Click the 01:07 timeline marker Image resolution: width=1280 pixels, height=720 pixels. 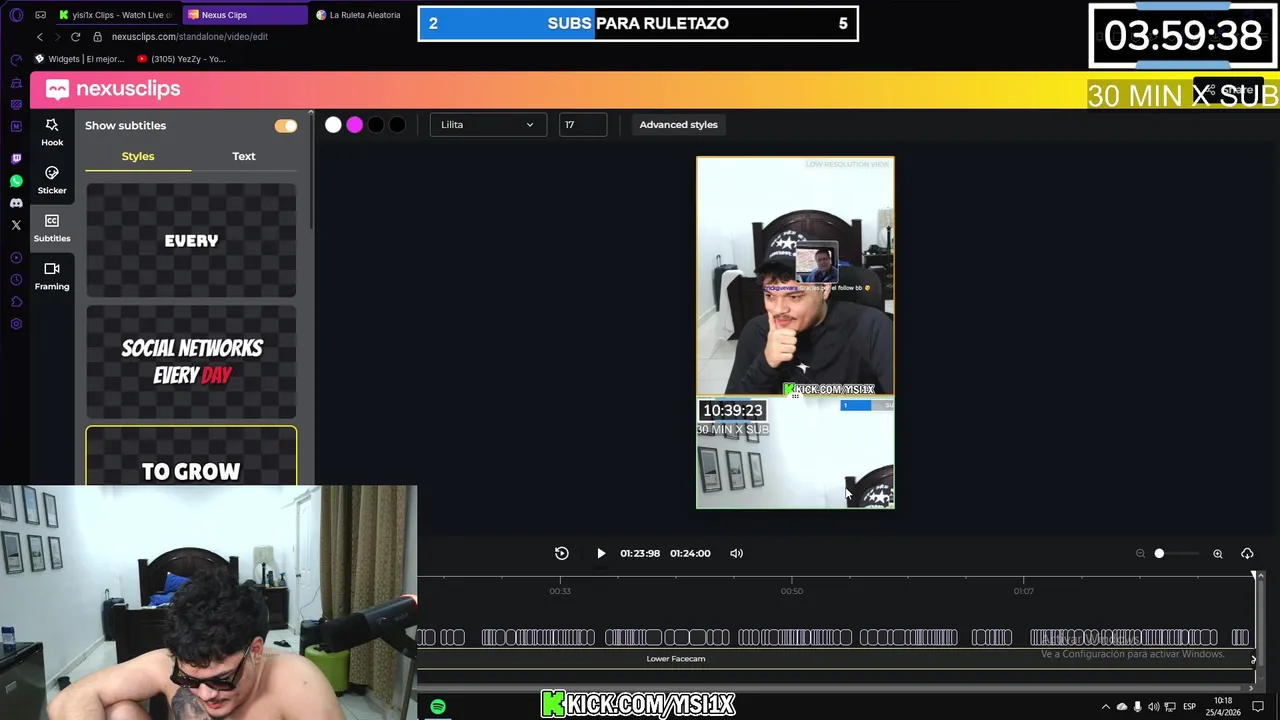click(x=1023, y=591)
